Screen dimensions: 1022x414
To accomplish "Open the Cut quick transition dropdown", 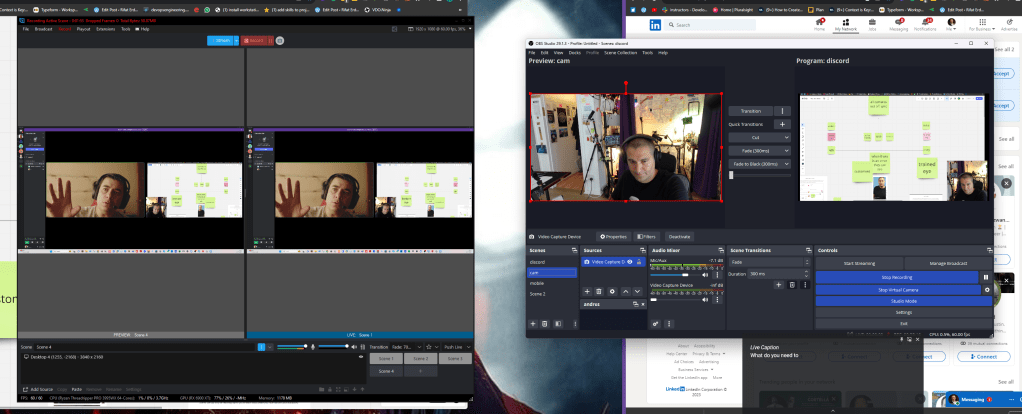I will tap(759, 138).
